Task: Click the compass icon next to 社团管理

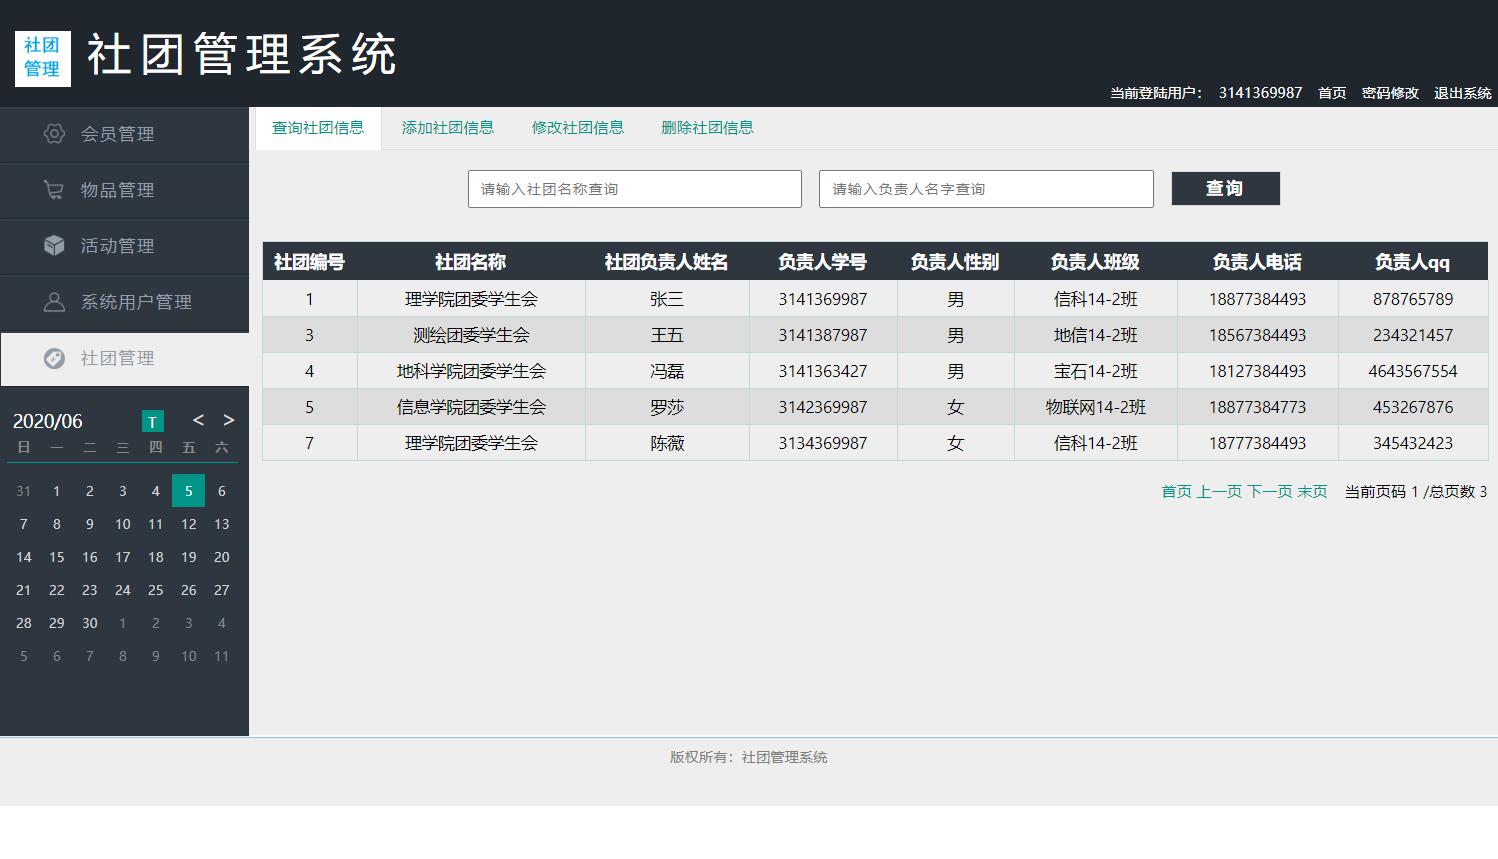Action: tap(53, 358)
